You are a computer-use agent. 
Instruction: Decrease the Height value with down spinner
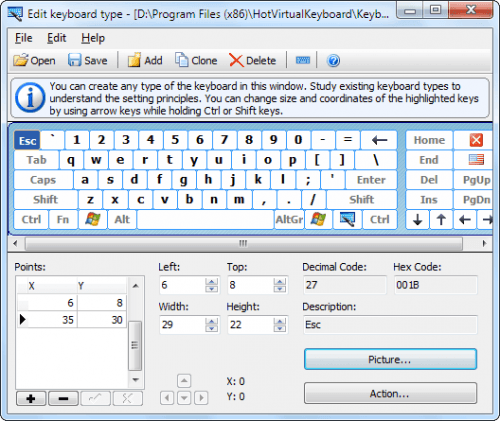pos(279,328)
